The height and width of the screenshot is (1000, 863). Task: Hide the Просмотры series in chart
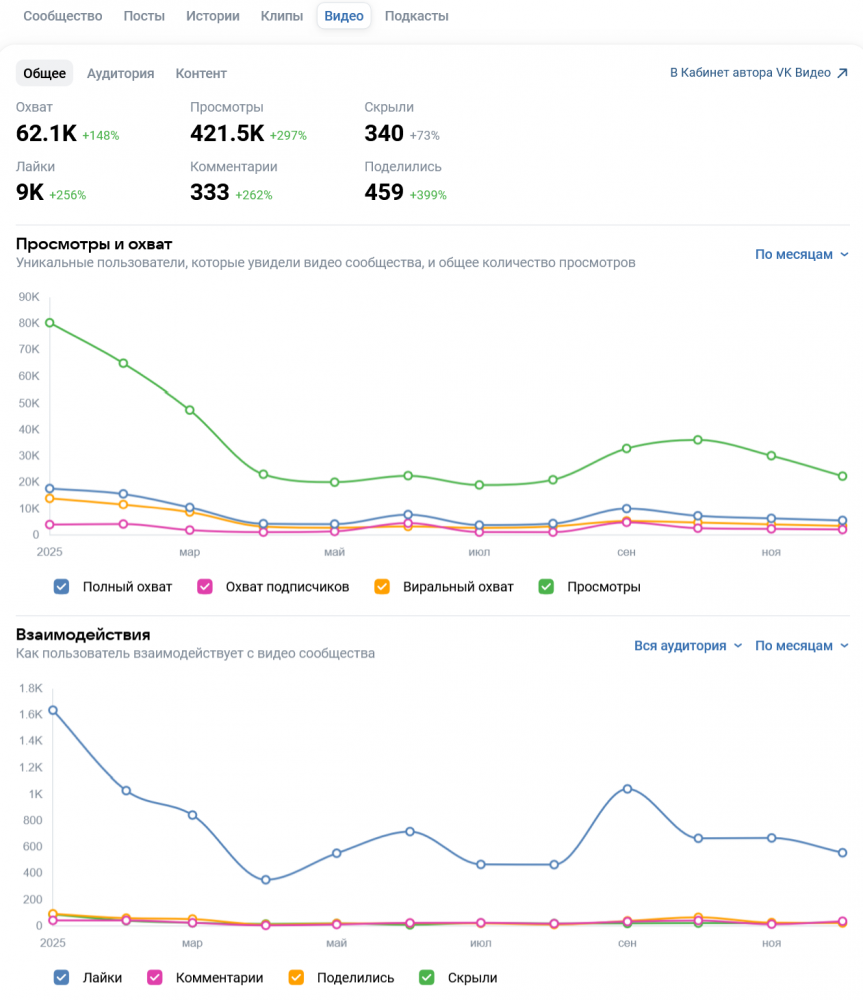tap(546, 587)
